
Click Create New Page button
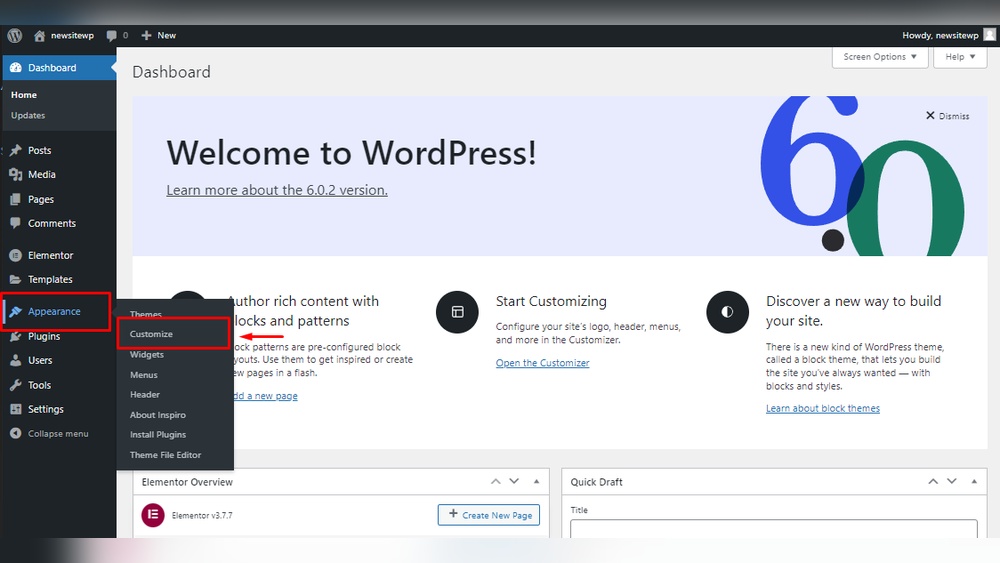[489, 515]
